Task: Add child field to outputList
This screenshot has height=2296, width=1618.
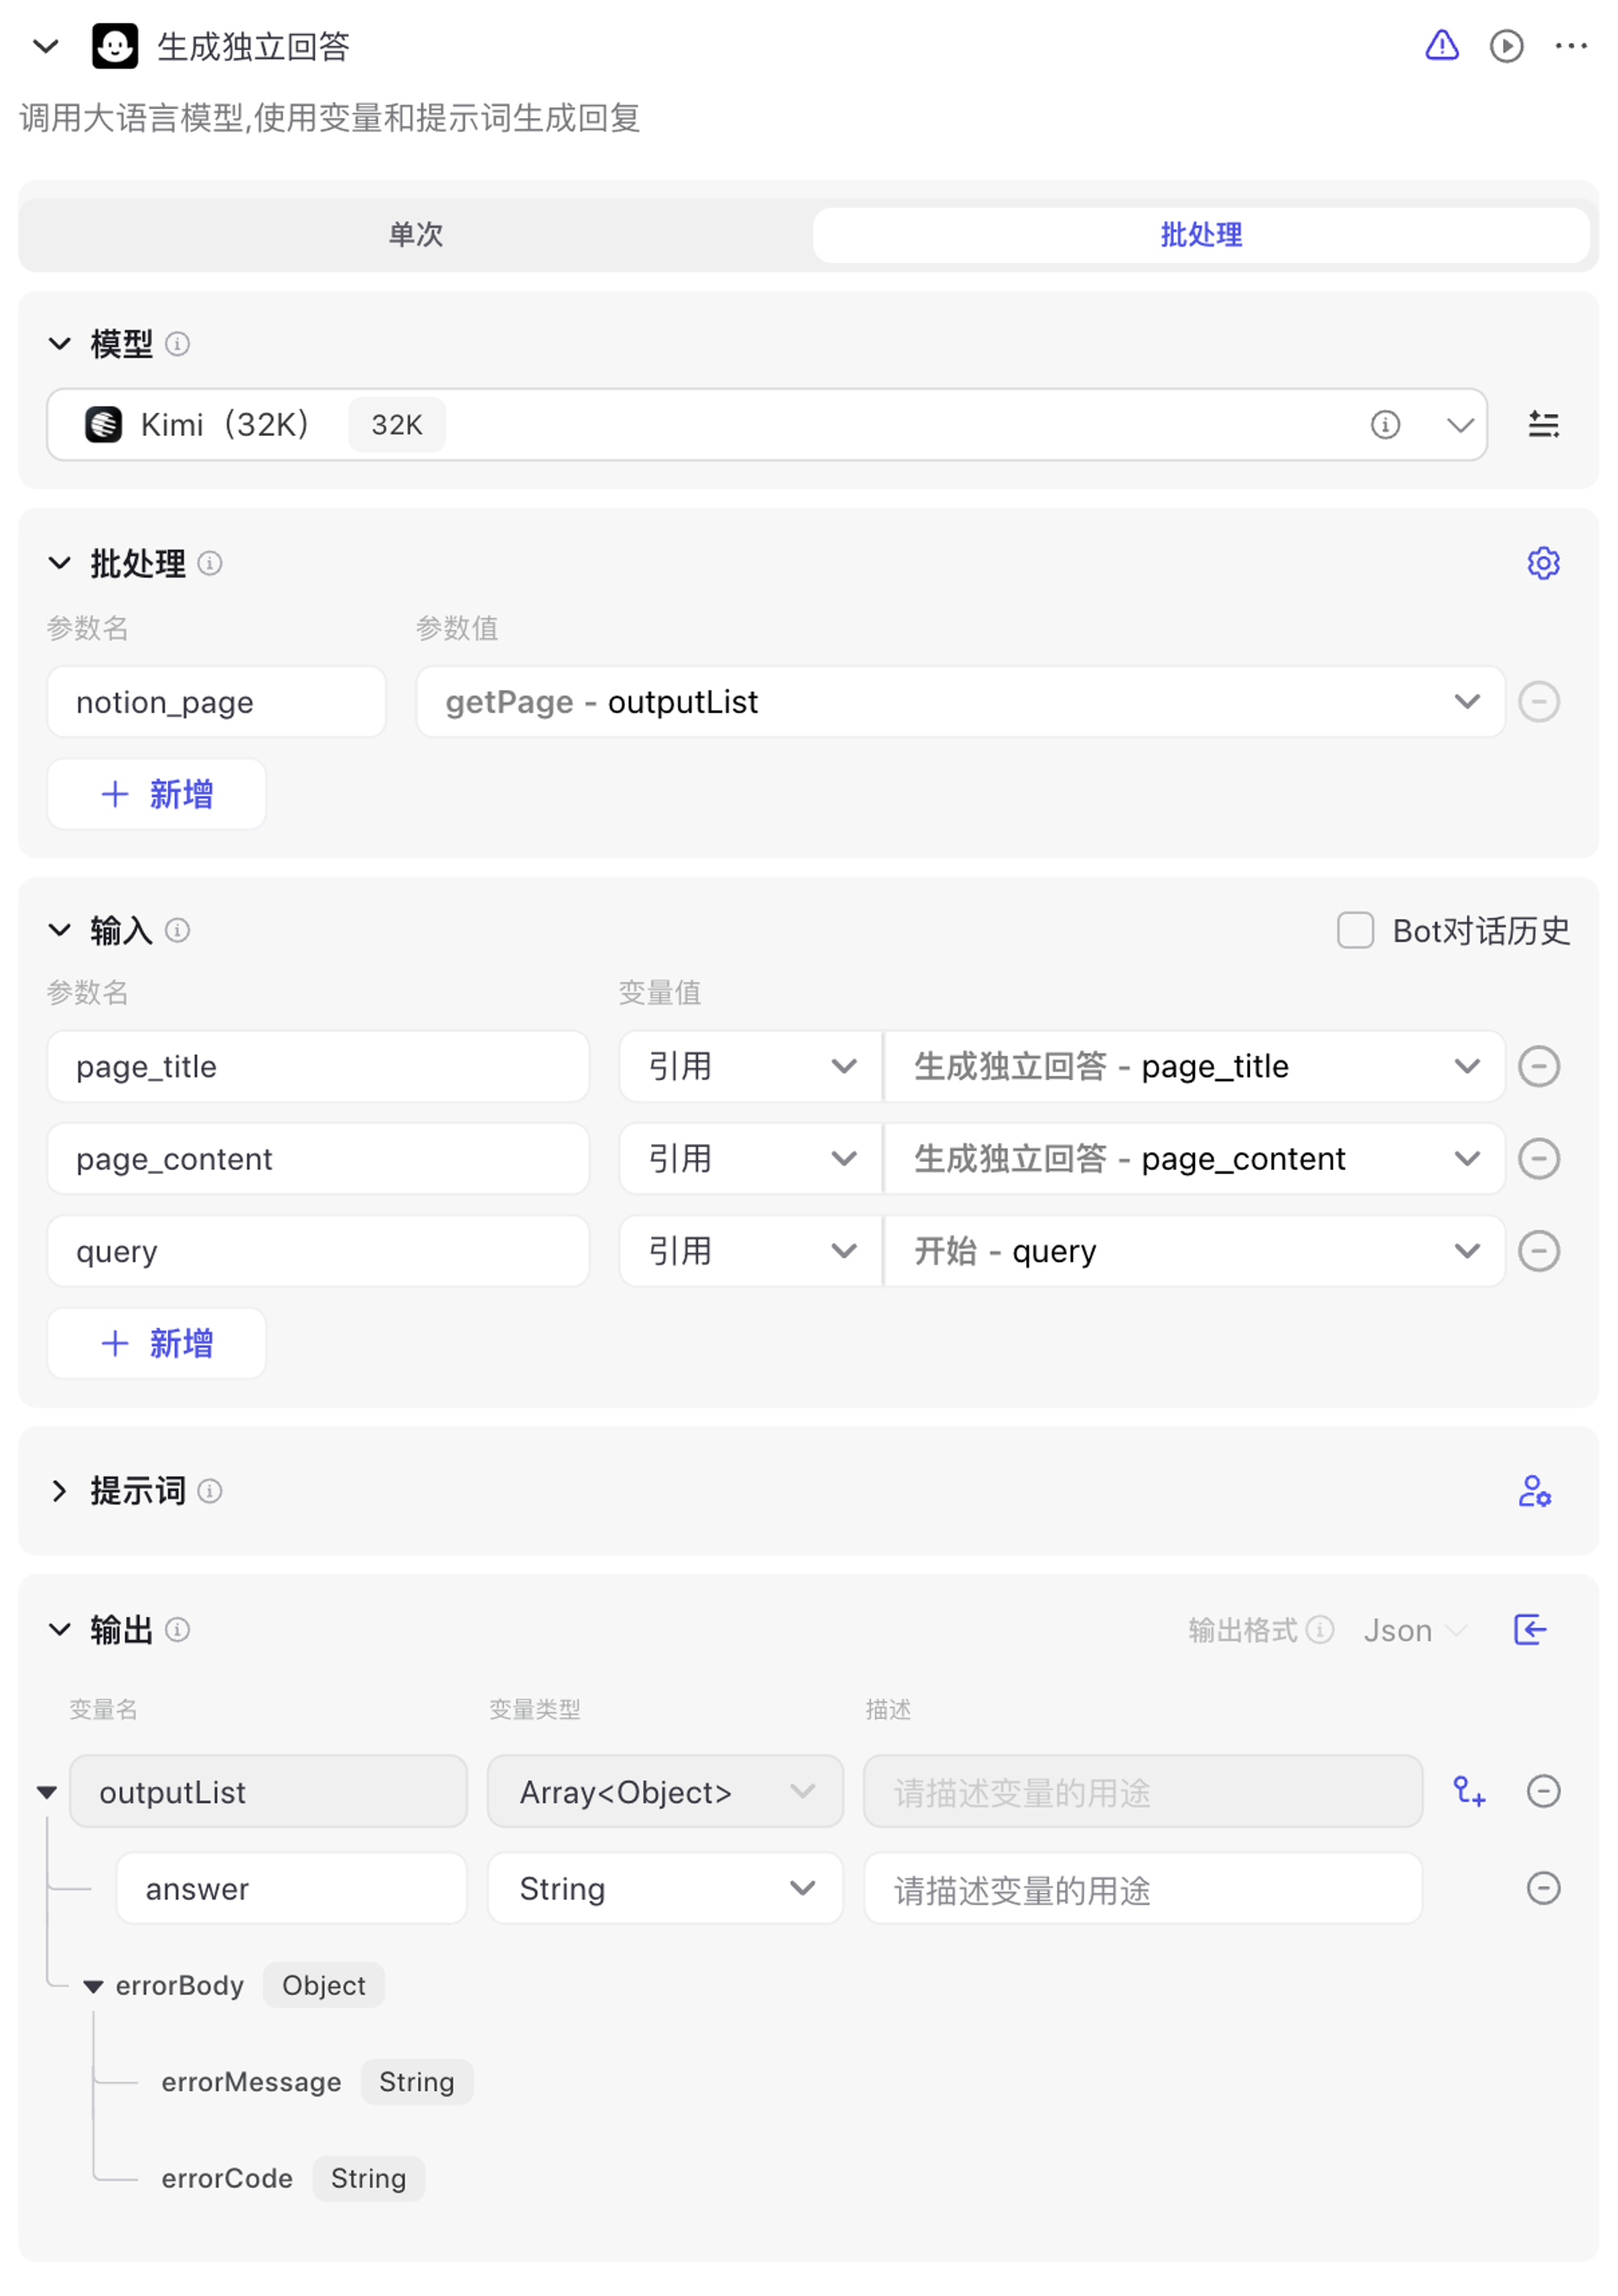Action: pyautogui.click(x=1469, y=1791)
